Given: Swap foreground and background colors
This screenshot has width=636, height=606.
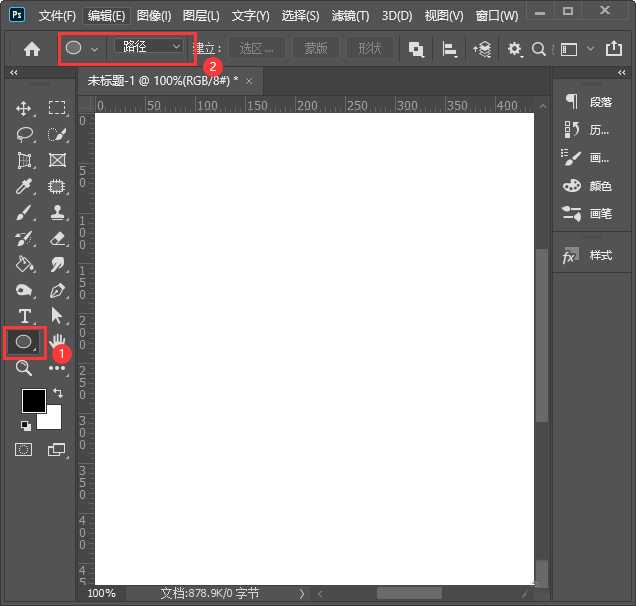Looking at the screenshot, I should (x=58, y=394).
